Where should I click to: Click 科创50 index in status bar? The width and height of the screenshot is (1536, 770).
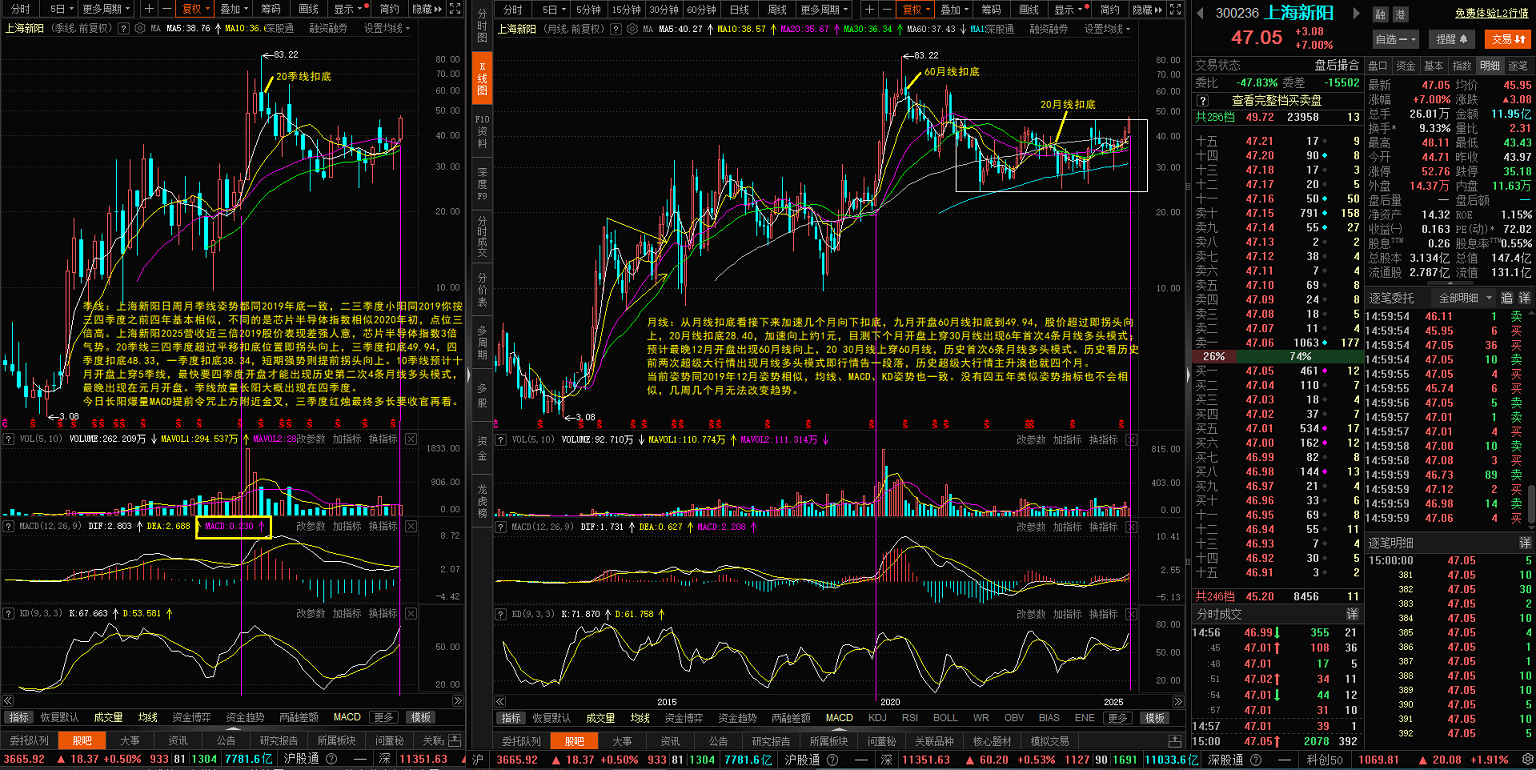click(x=1324, y=760)
